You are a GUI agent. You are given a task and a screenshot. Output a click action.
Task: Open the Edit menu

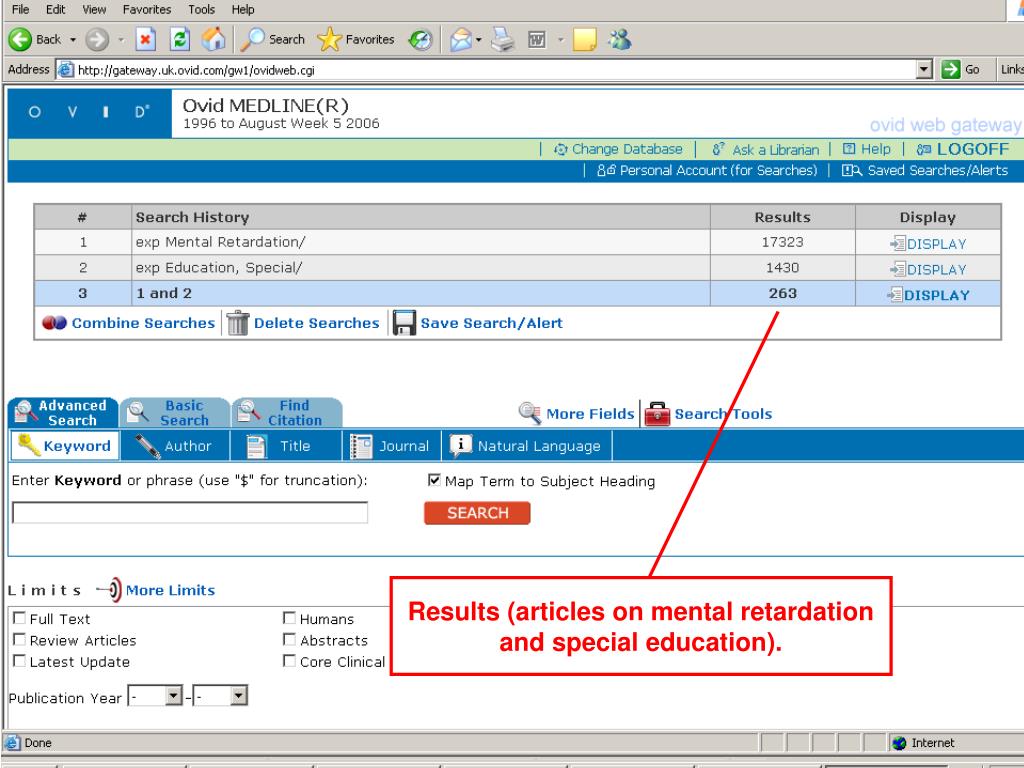[56, 9]
